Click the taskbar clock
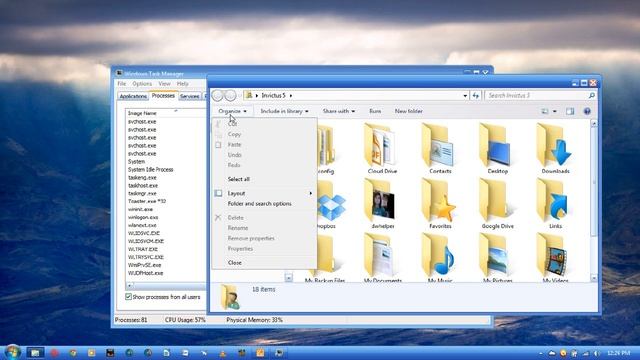Image resolution: width=640 pixels, height=360 pixels. coord(618,353)
